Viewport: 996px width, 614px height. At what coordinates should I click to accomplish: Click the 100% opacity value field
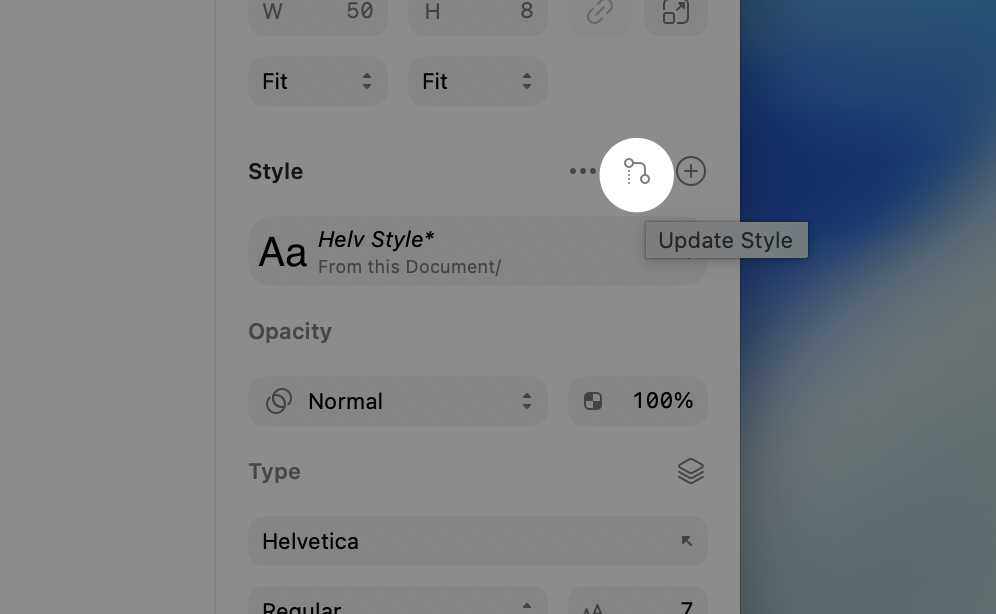[x=663, y=400]
